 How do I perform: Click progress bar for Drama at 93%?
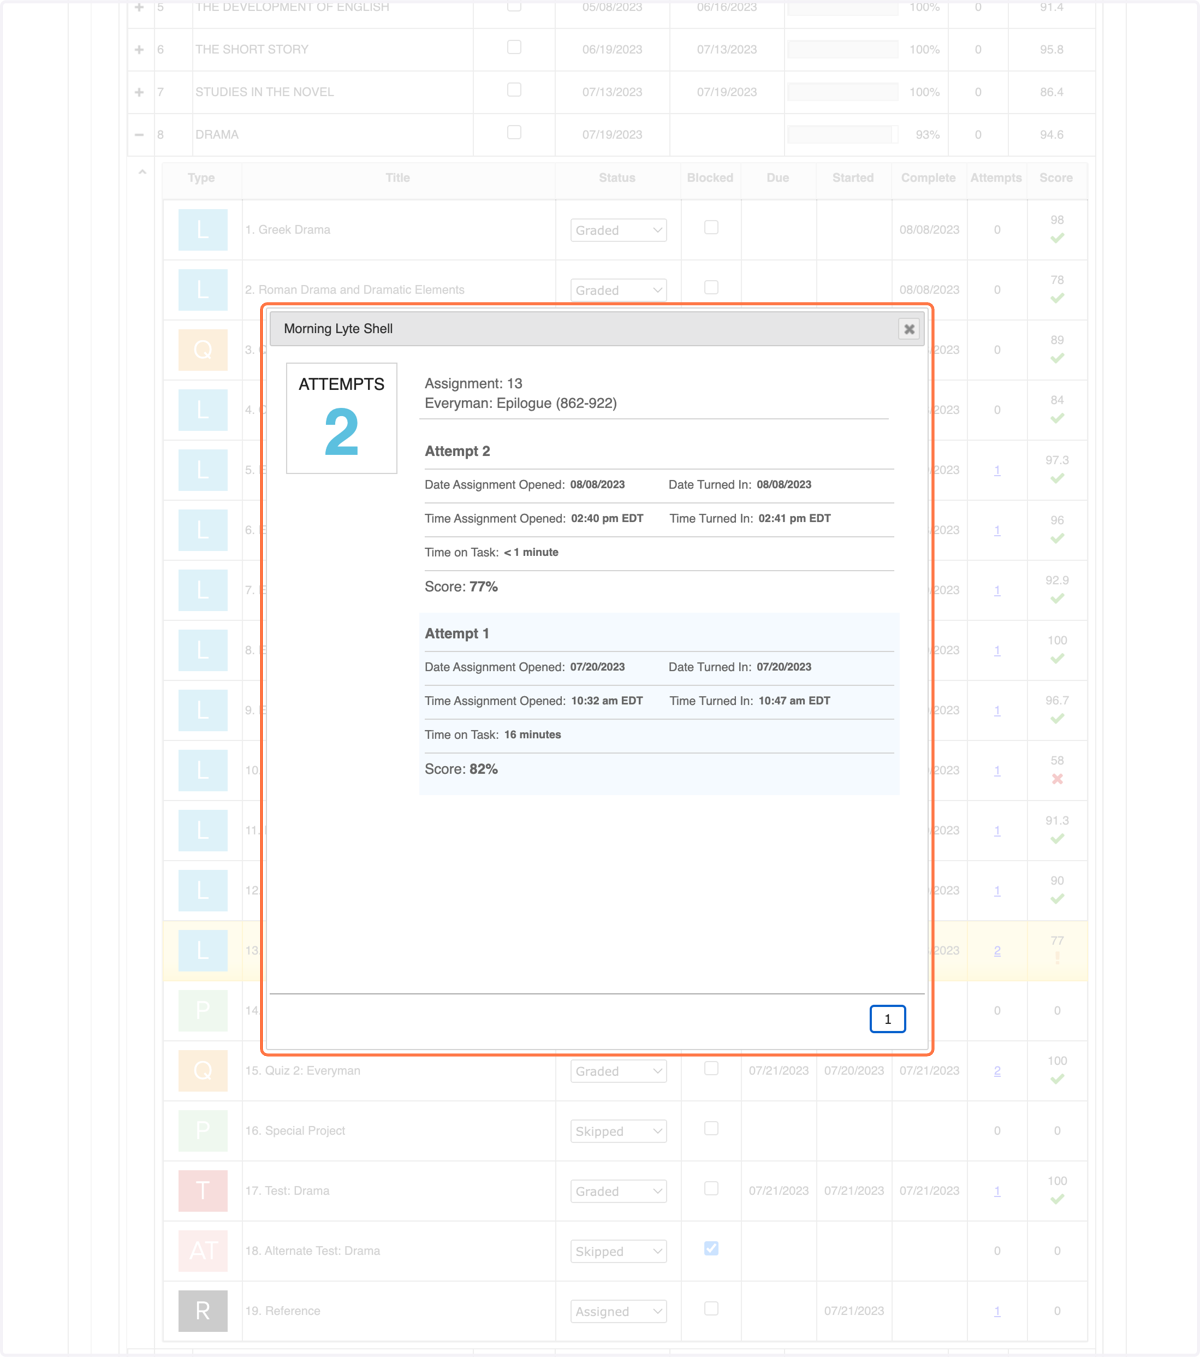click(842, 134)
